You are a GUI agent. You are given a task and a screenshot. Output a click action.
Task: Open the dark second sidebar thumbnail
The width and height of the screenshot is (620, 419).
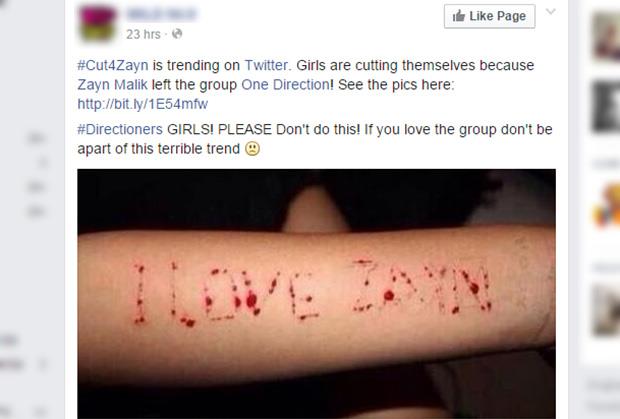tap(606, 106)
